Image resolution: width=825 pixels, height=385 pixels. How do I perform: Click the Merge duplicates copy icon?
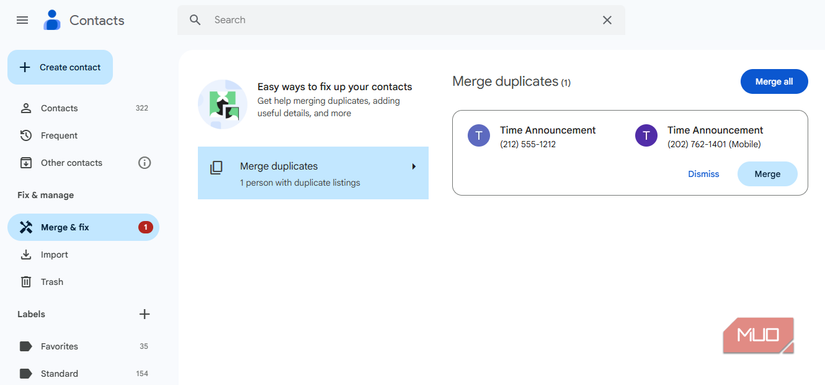216,168
